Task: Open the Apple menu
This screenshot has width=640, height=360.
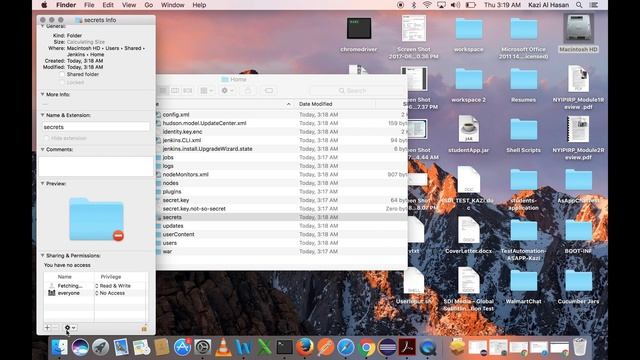Action: click(44, 5)
